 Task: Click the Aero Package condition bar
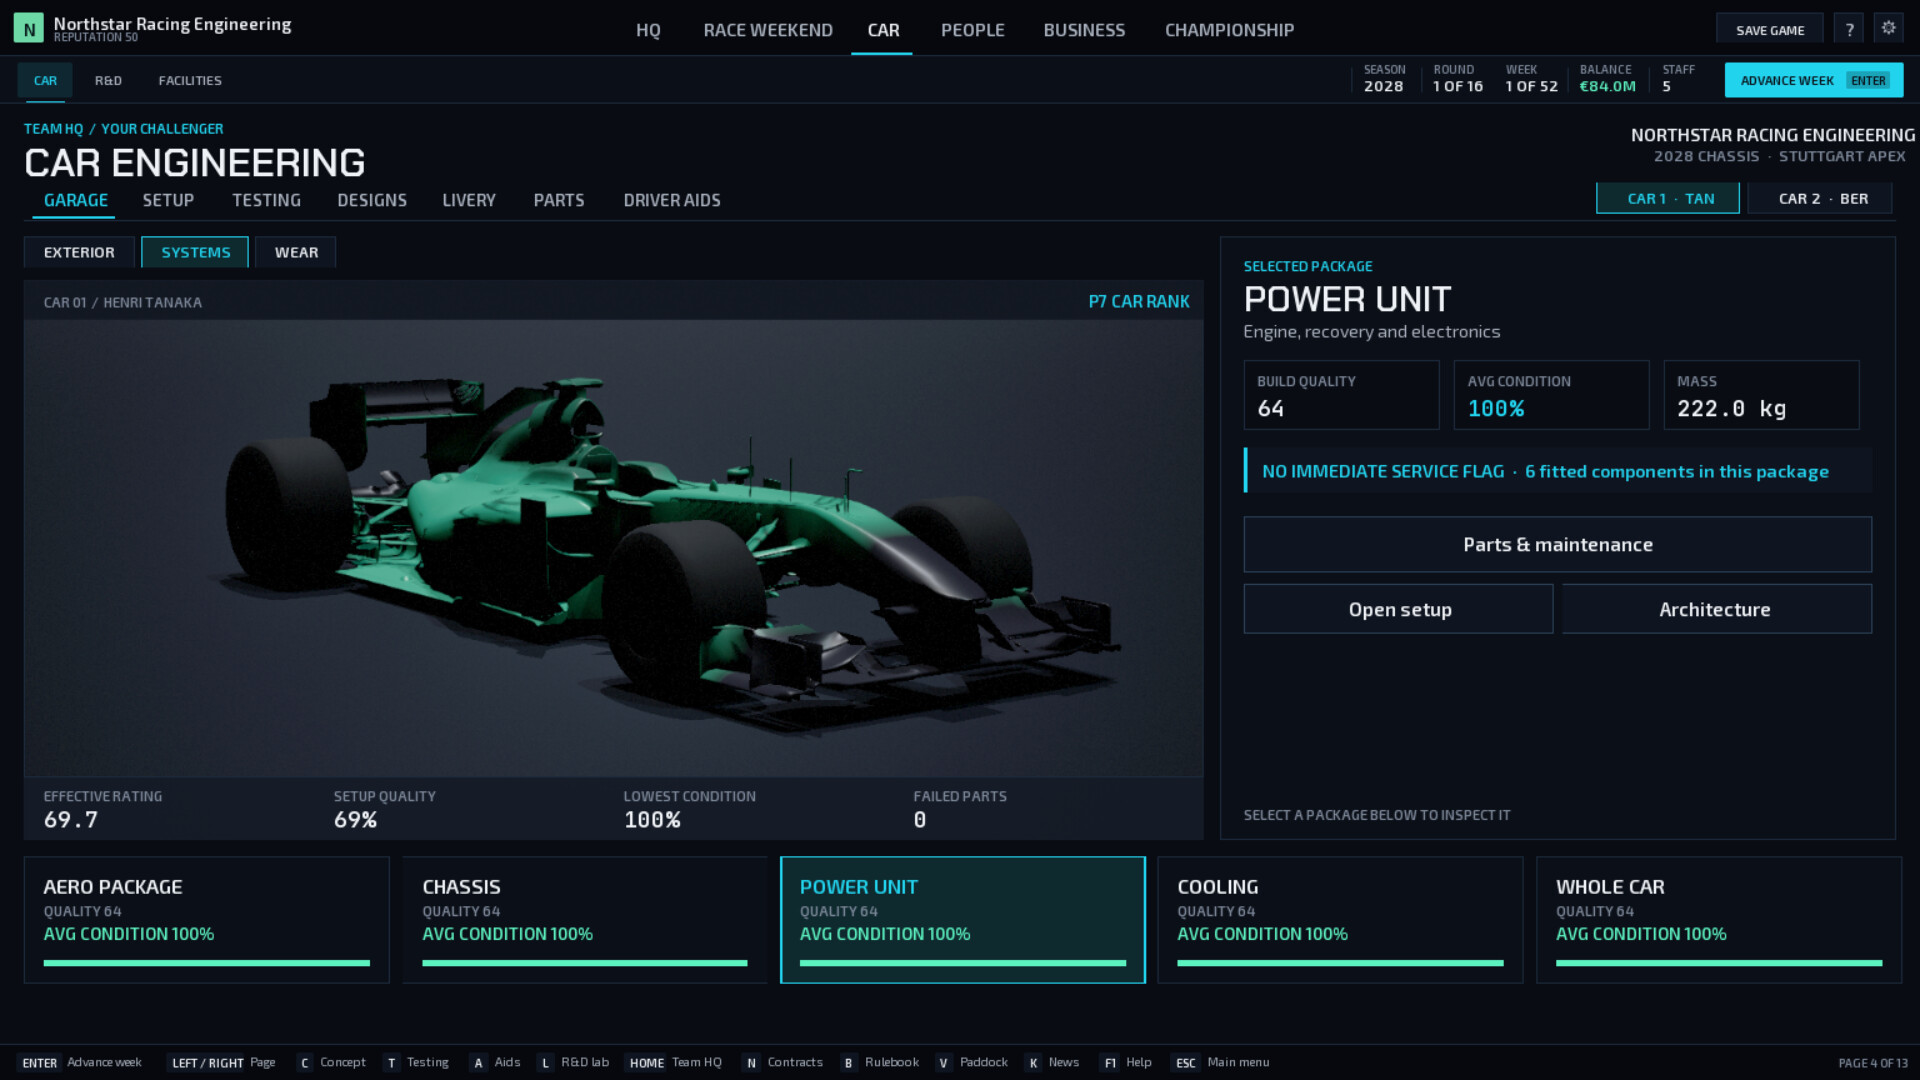point(207,963)
